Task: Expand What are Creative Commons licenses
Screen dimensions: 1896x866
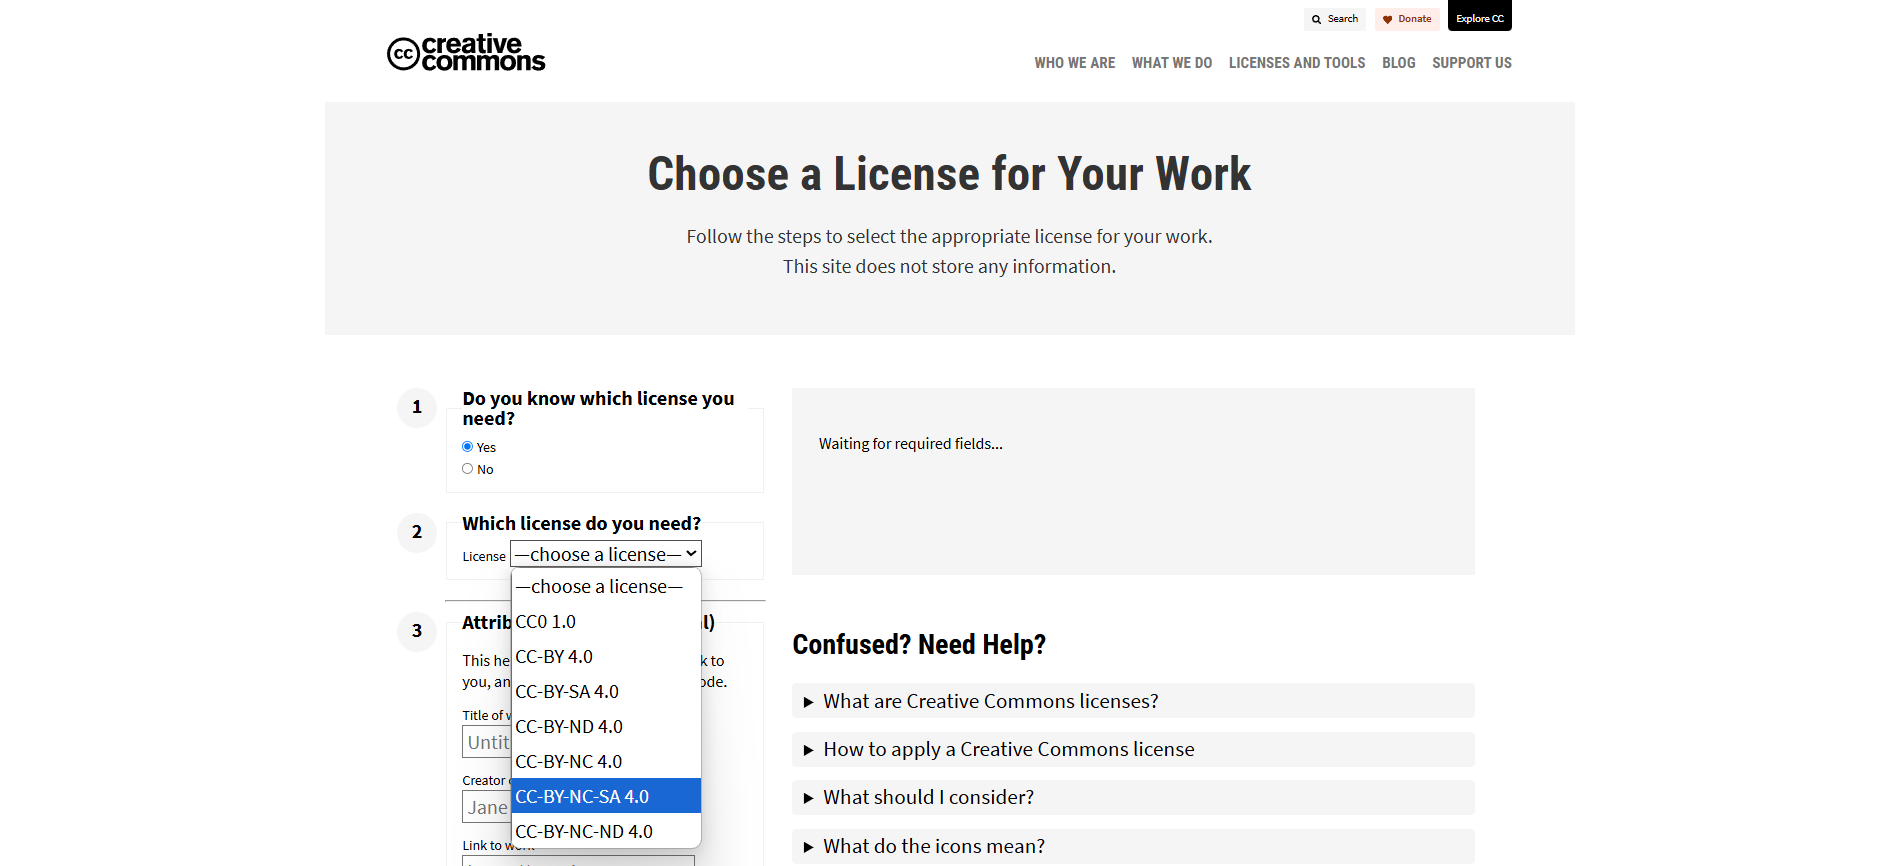Action: tap(1133, 701)
